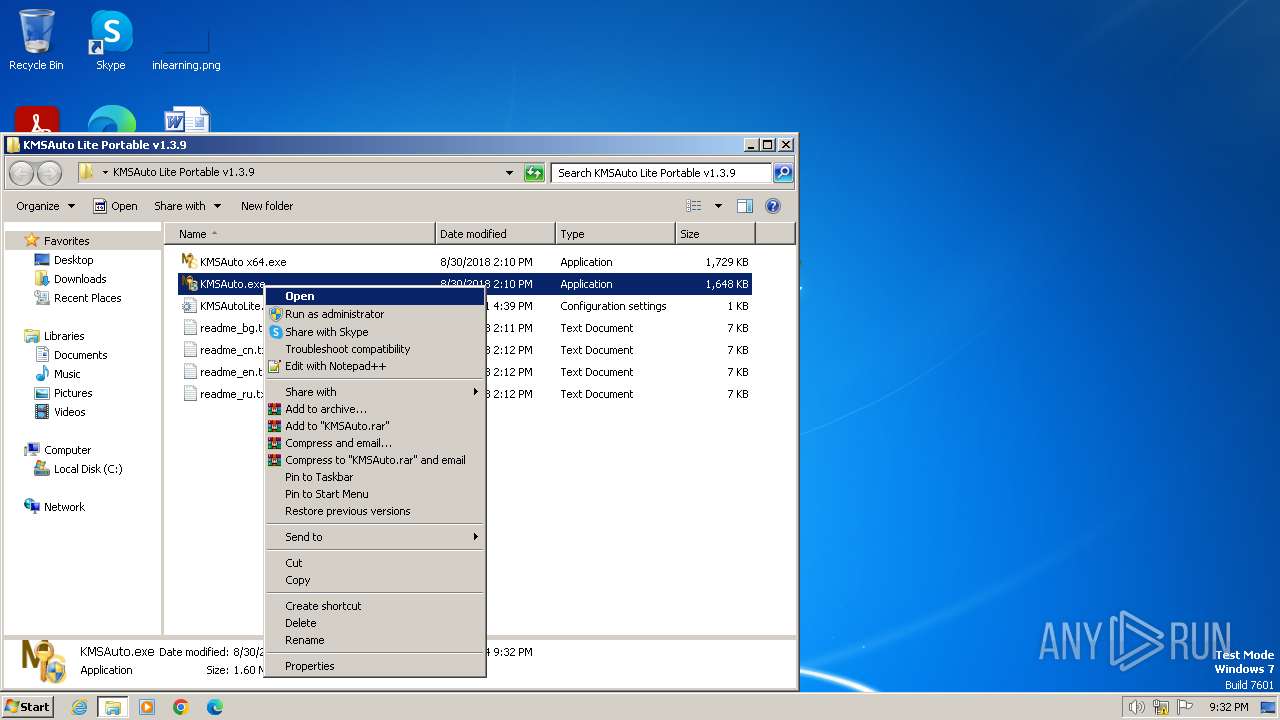Launch Google Chrome from the taskbar
1280x720 pixels.
pyautogui.click(x=181, y=707)
